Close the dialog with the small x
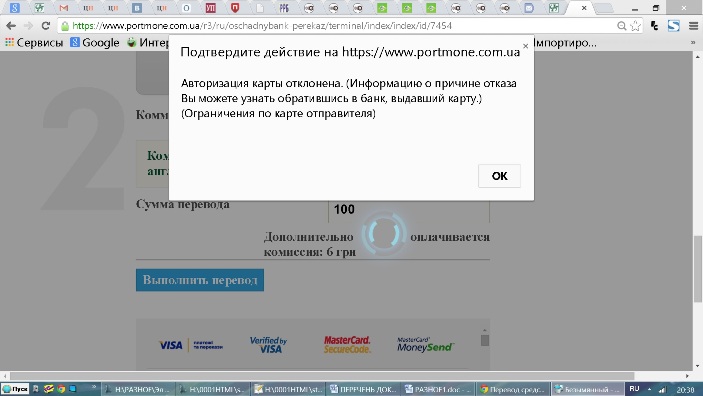Screen dimensions: 703x396 [525, 46]
